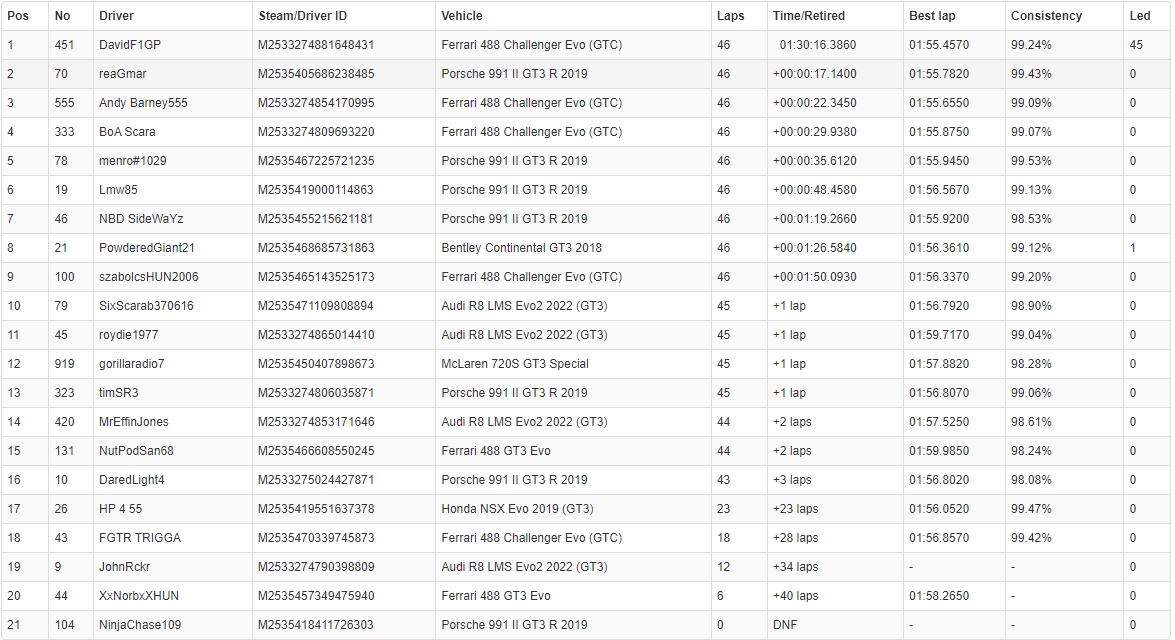Select driver name Andy Barney555
The image size is (1175, 640).
click(143, 103)
